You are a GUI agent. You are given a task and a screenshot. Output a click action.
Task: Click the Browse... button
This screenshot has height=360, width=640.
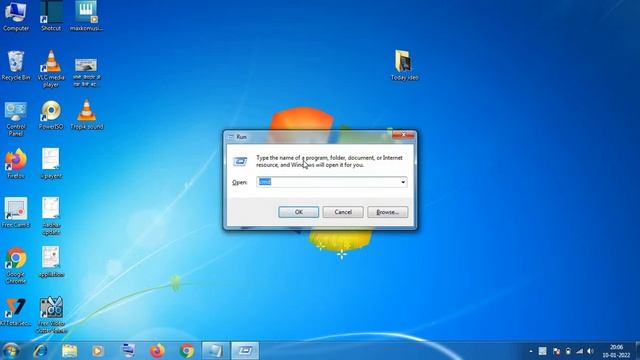pos(387,212)
